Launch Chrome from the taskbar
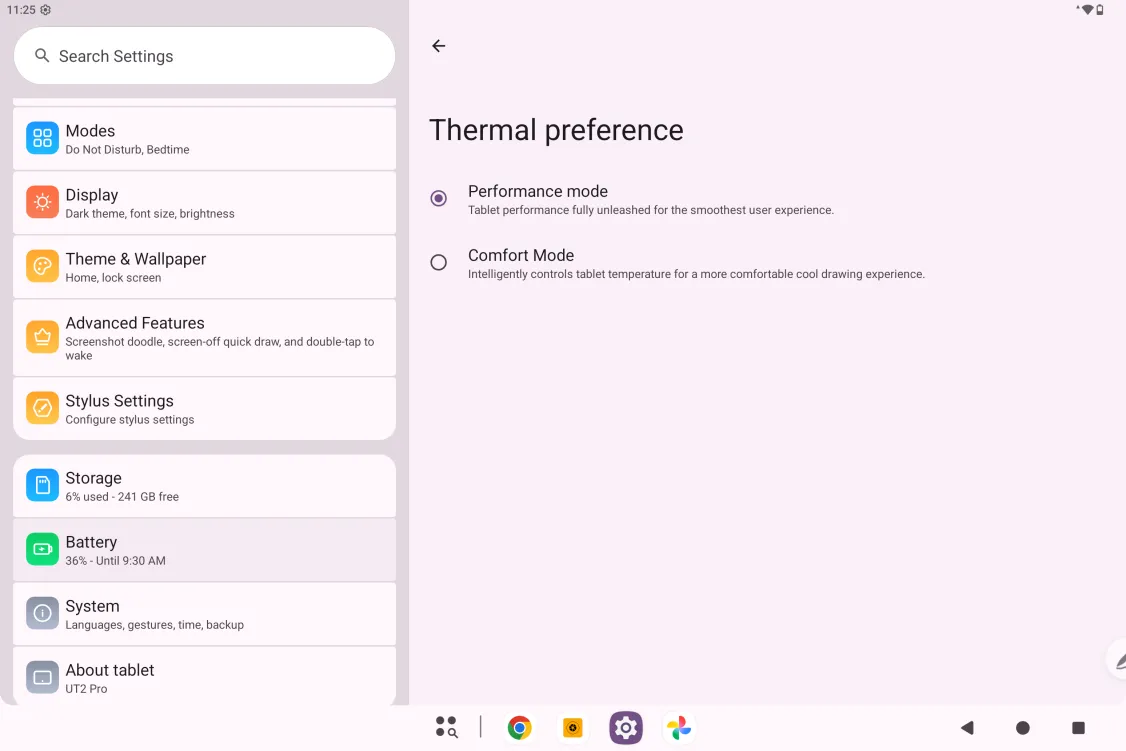 (x=519, y=728)
